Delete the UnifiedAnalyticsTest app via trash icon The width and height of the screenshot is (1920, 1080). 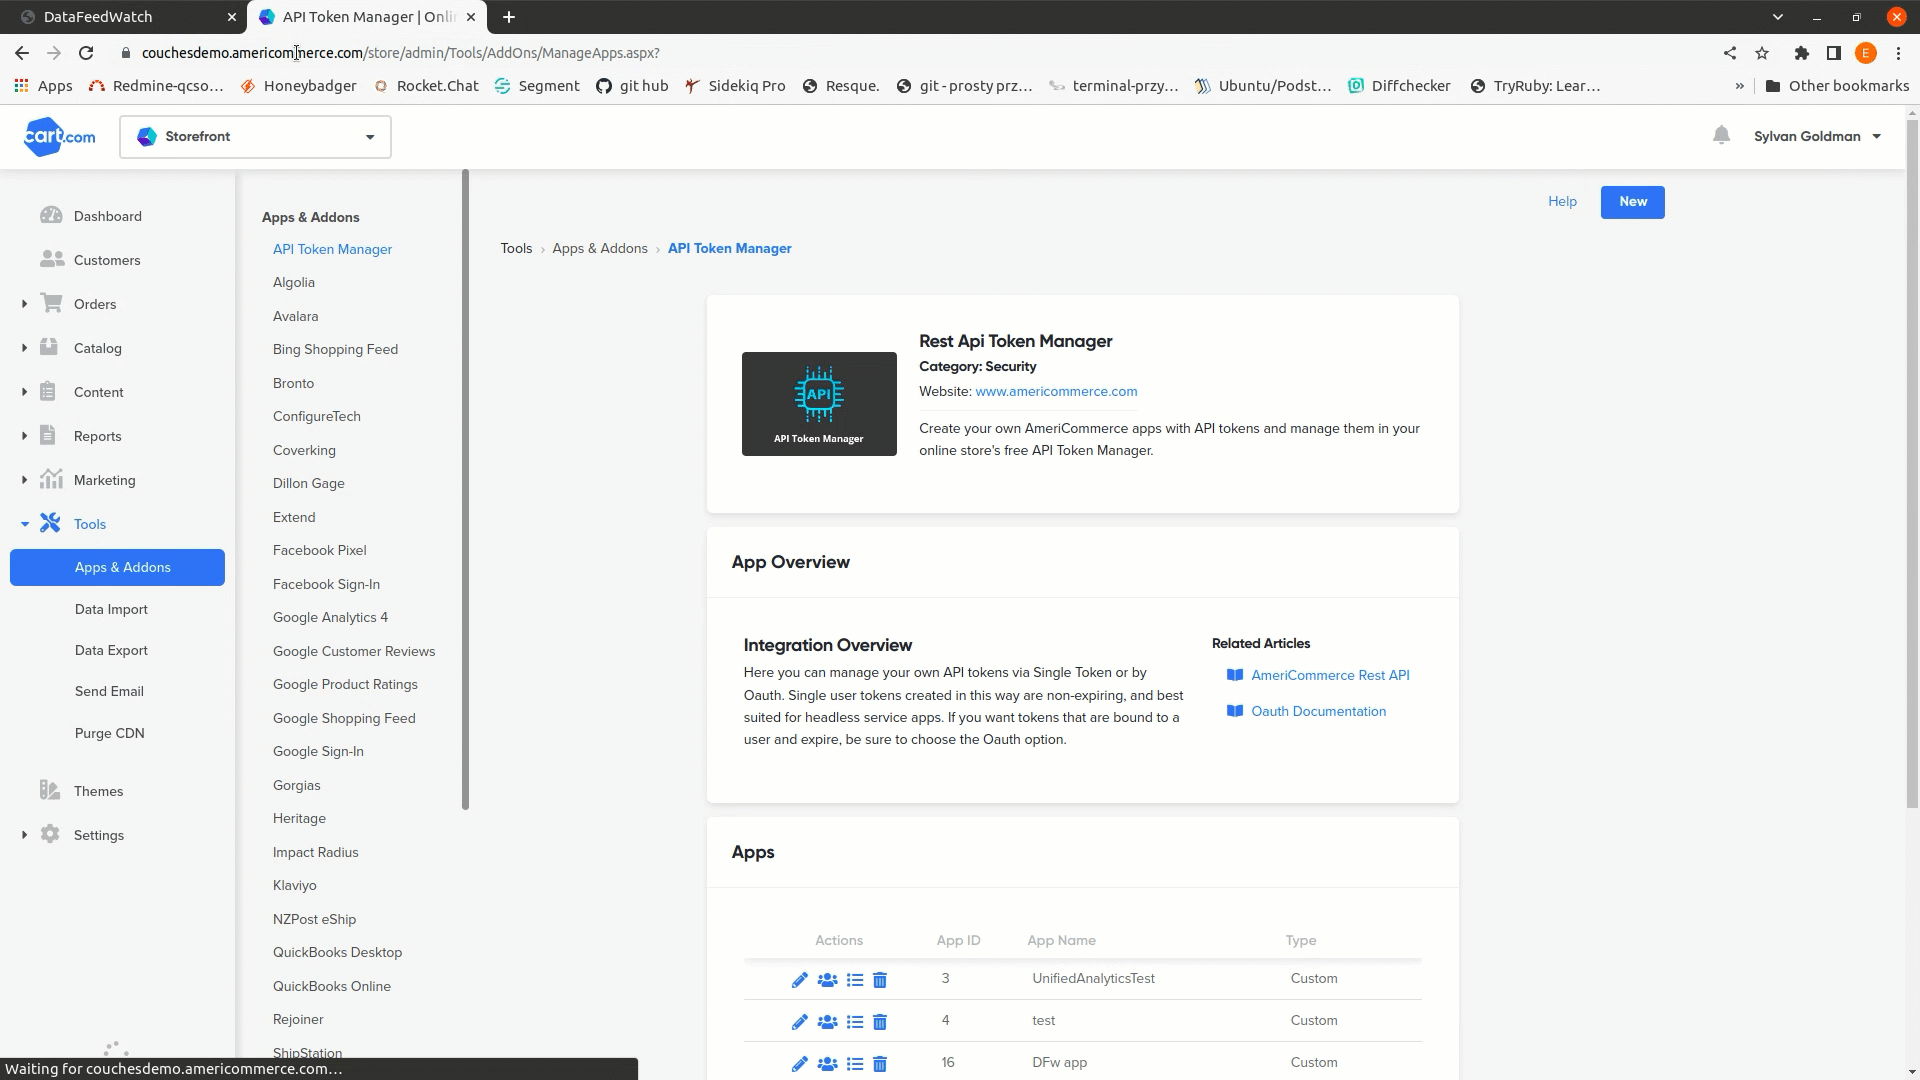[880, 980]
